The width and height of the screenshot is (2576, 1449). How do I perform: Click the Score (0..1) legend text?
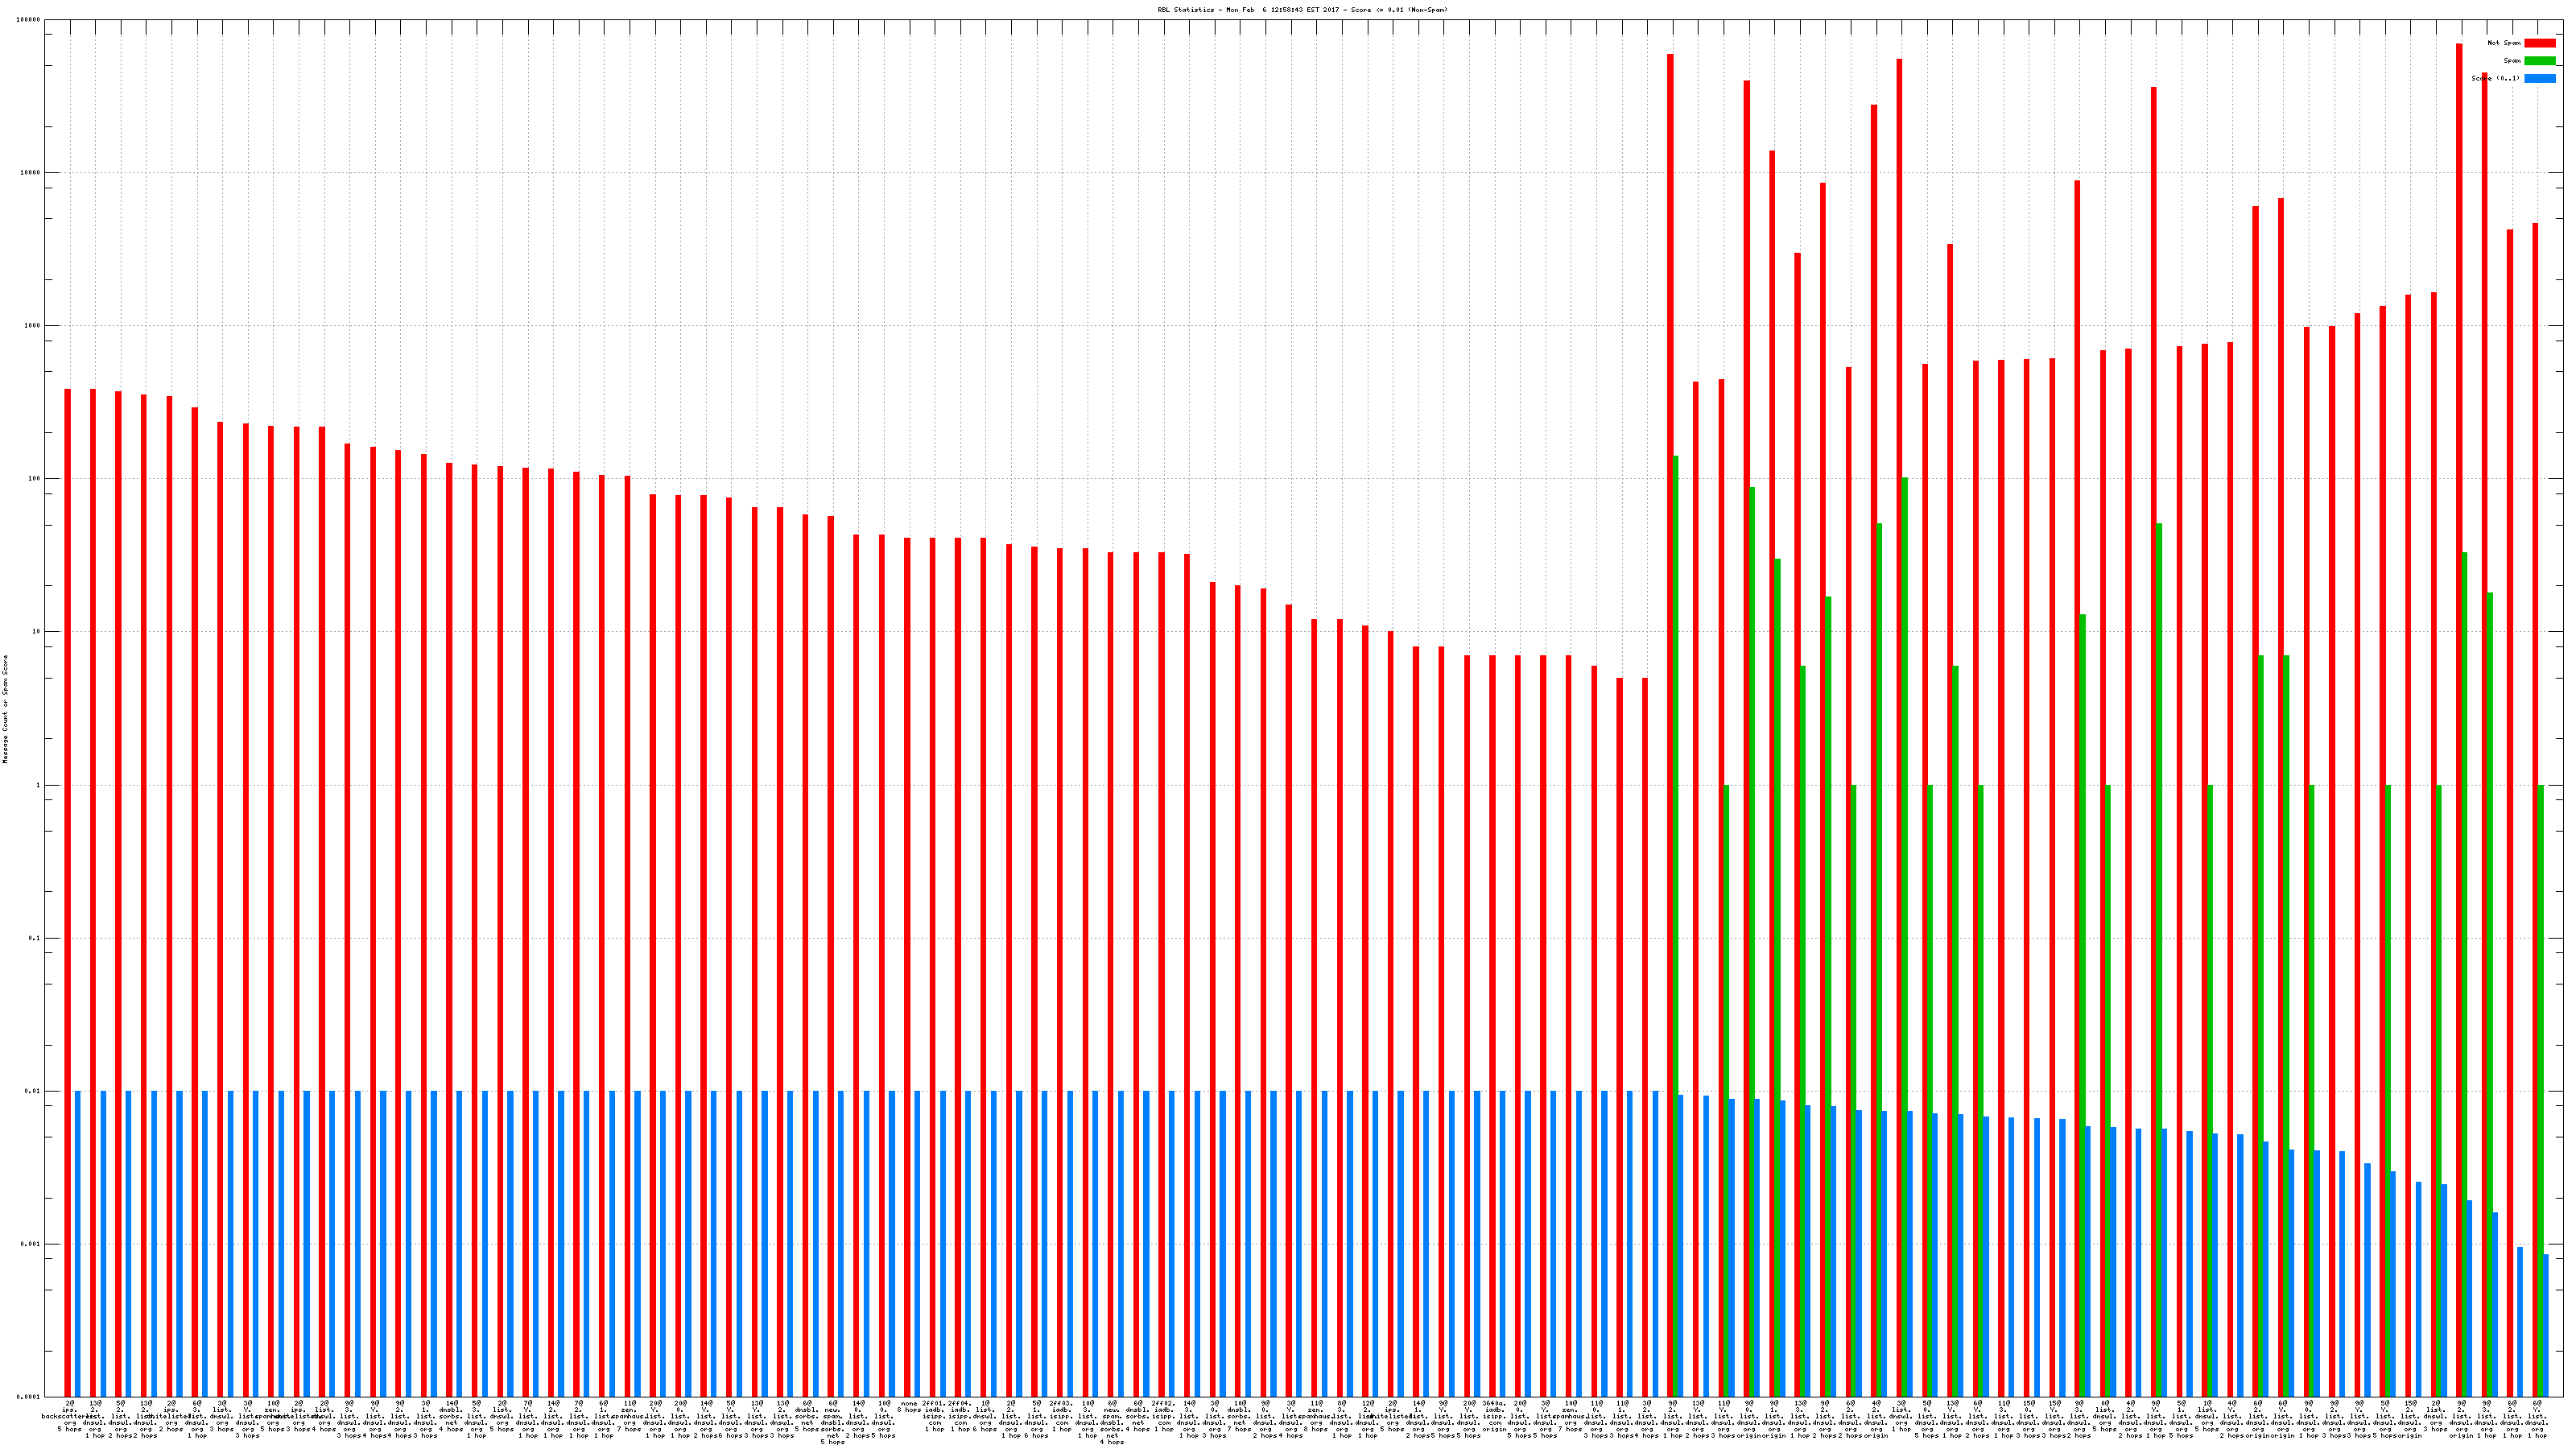[2496, 78]
